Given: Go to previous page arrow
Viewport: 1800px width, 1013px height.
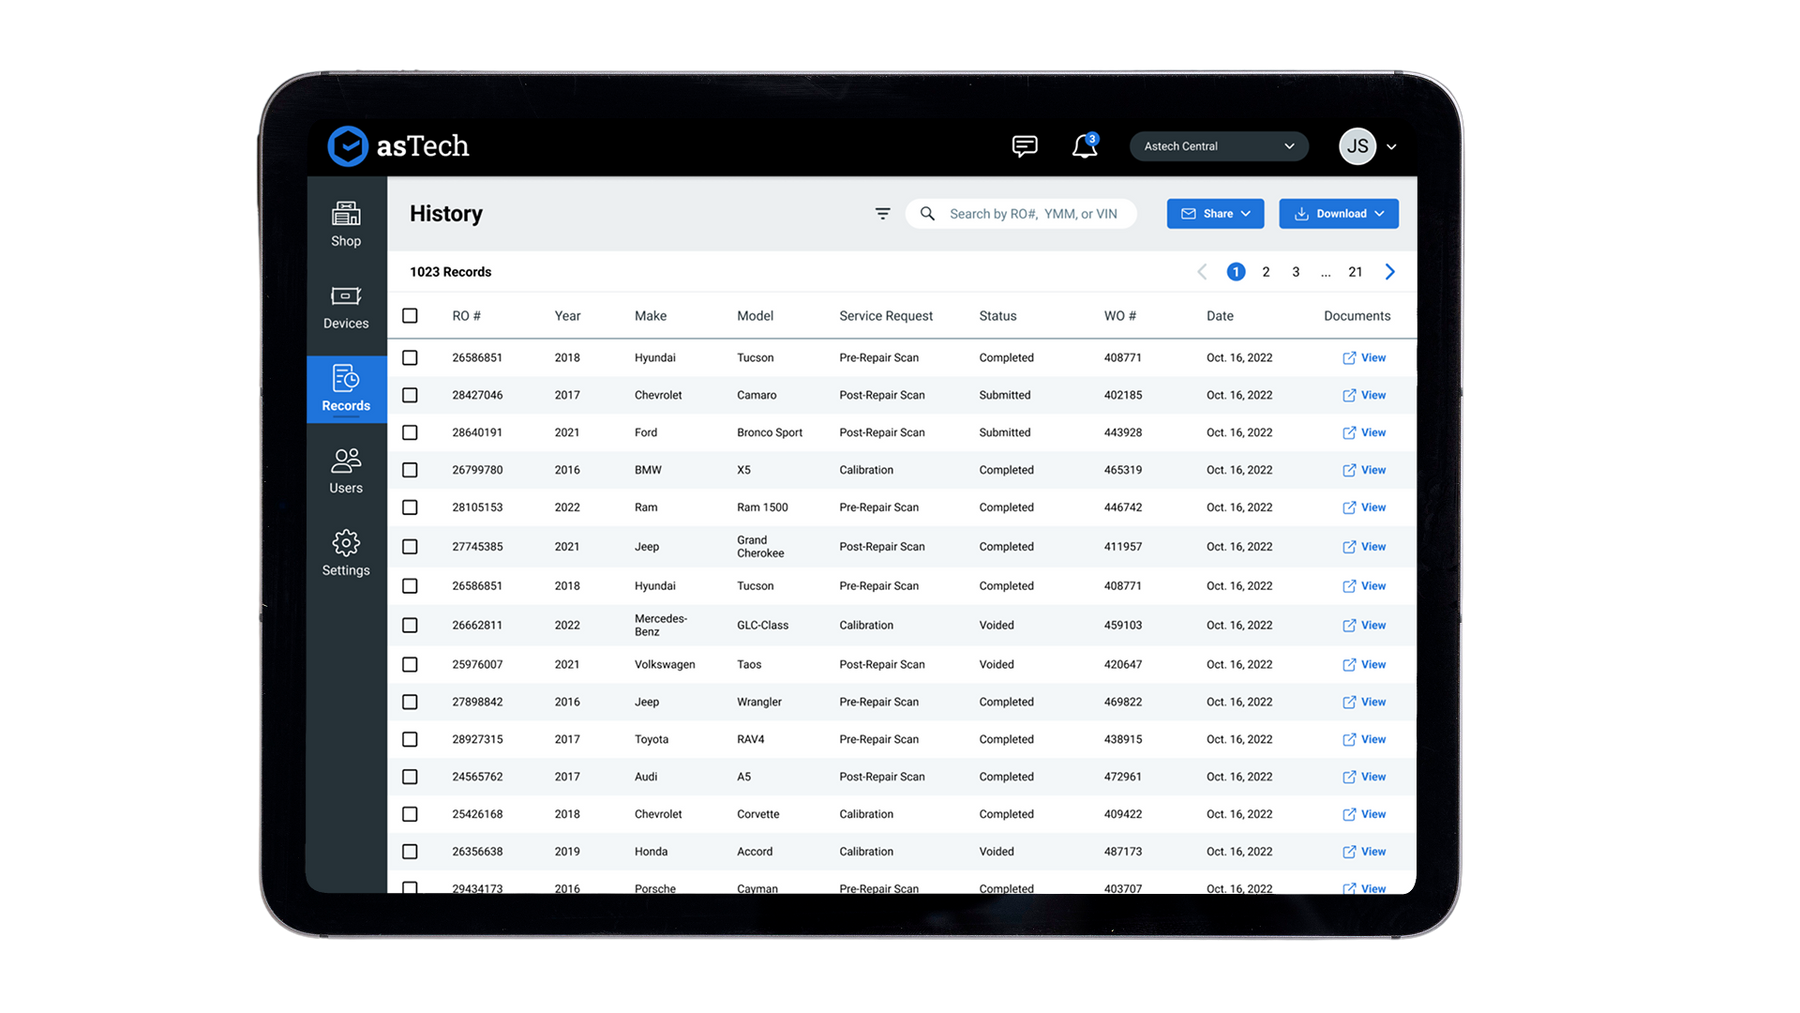Looking at the screenshot, I should click(x=1202, y=272).
